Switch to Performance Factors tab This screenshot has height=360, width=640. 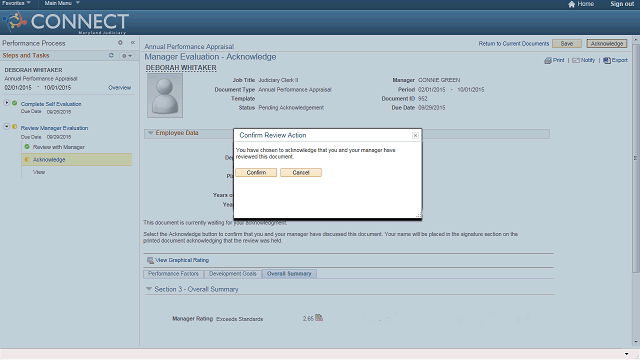(x=173, y=274)
